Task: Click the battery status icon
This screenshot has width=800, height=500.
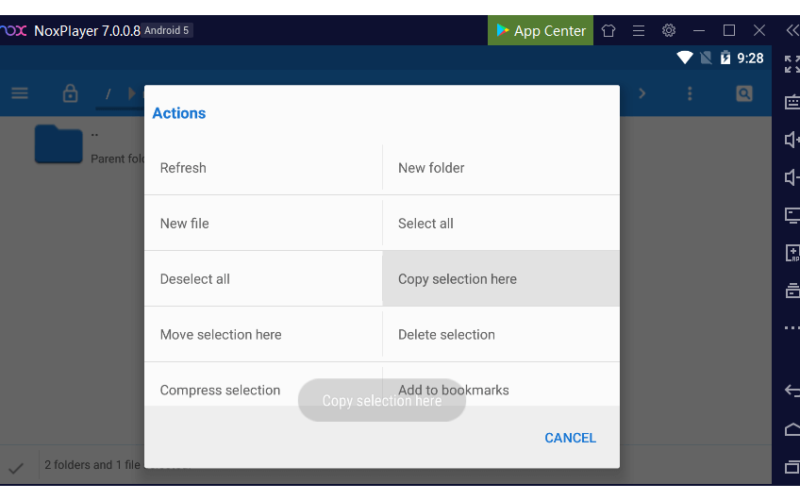Action: point(725,58)
